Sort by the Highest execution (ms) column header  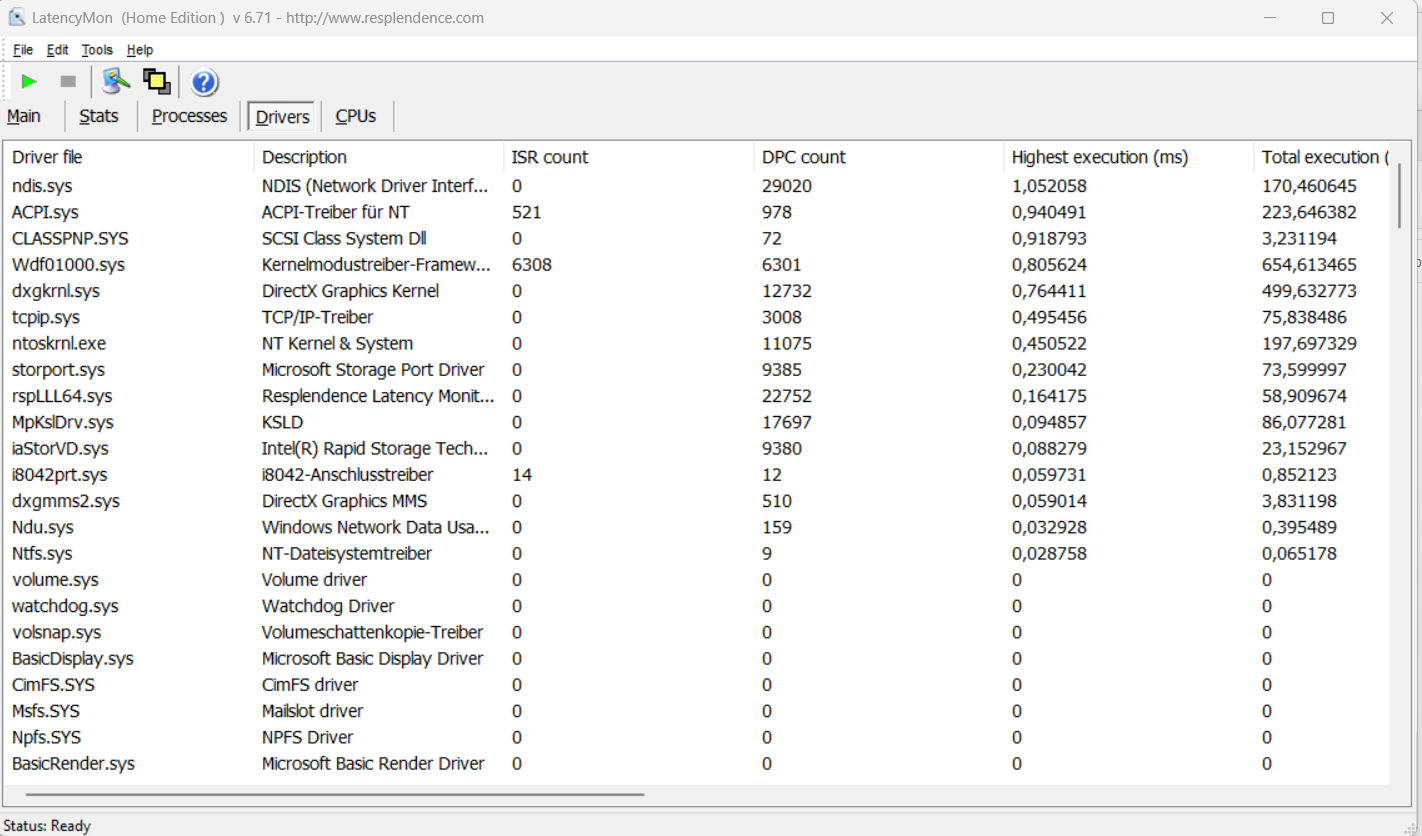pos(1100,157)
